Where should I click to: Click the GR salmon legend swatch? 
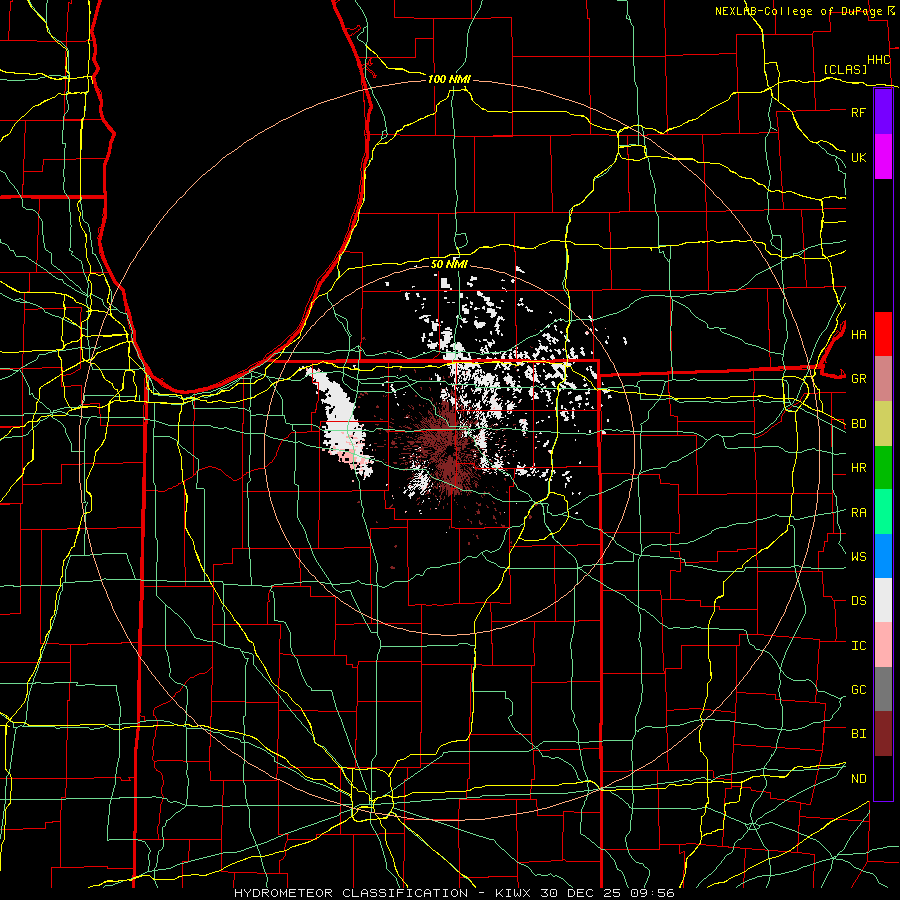pos(883,378)
